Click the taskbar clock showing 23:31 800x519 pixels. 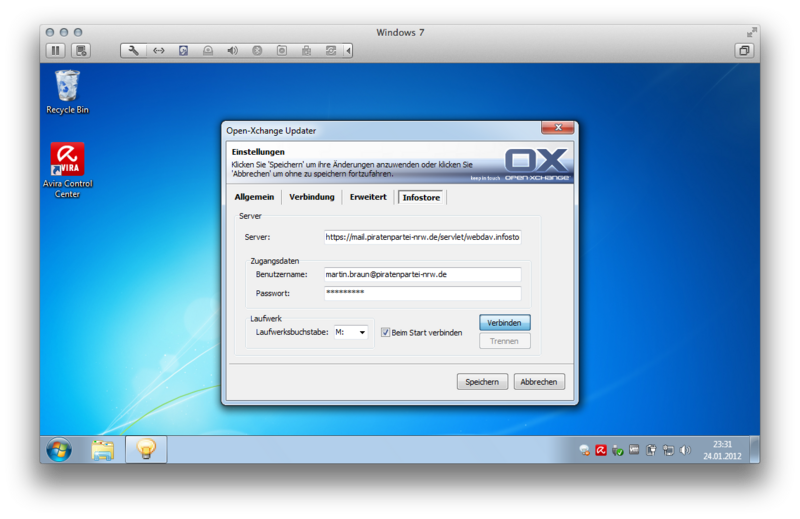[722, 450]
